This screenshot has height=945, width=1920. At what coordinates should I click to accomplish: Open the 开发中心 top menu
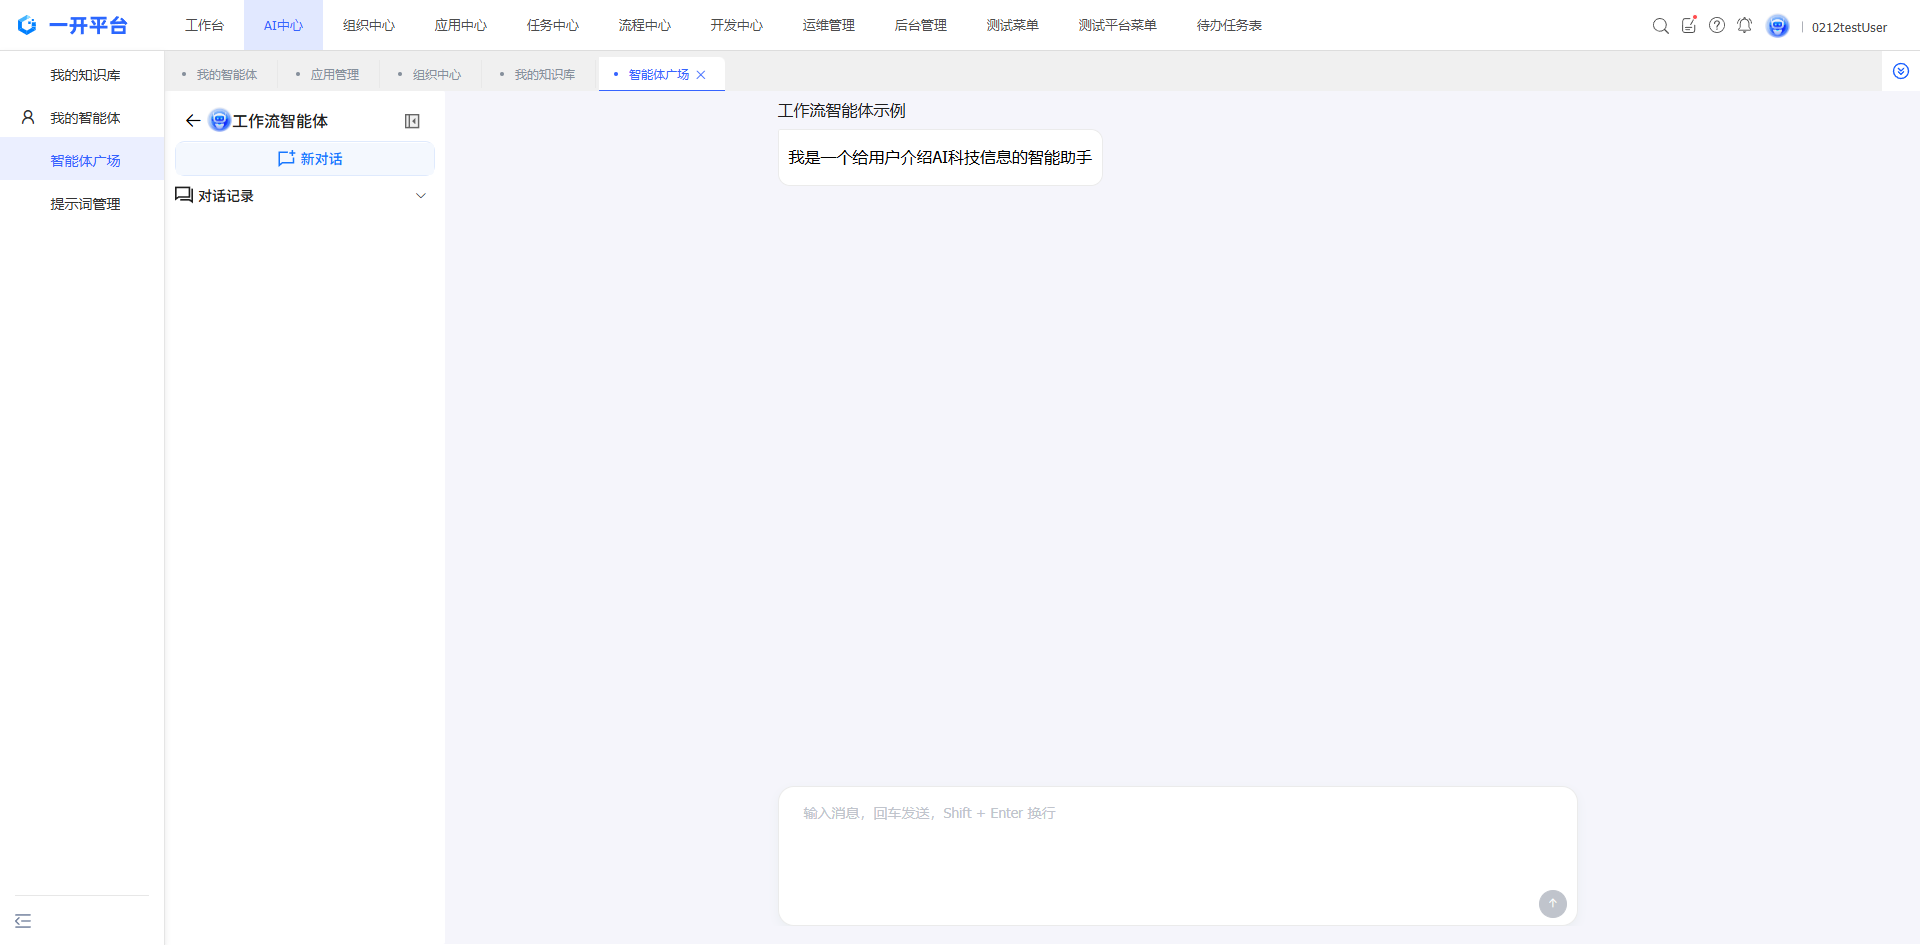736,26
